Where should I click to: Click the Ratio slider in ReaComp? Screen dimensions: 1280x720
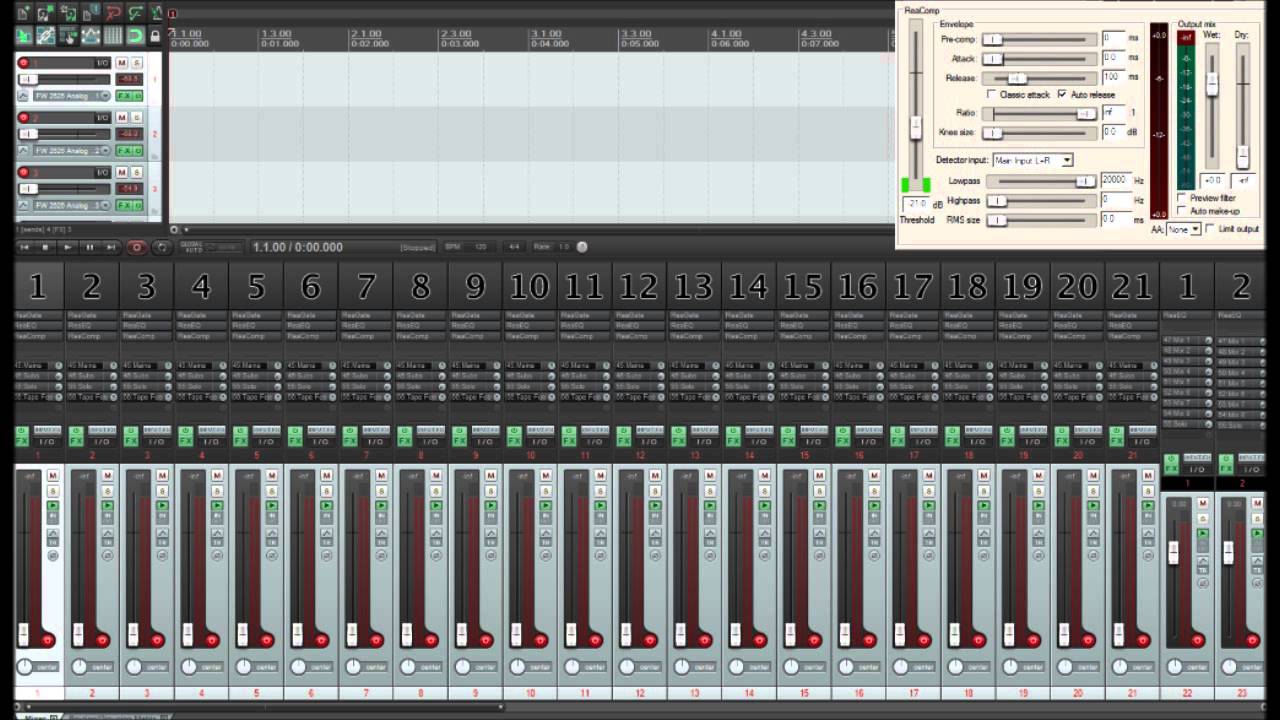(1040, 113)
